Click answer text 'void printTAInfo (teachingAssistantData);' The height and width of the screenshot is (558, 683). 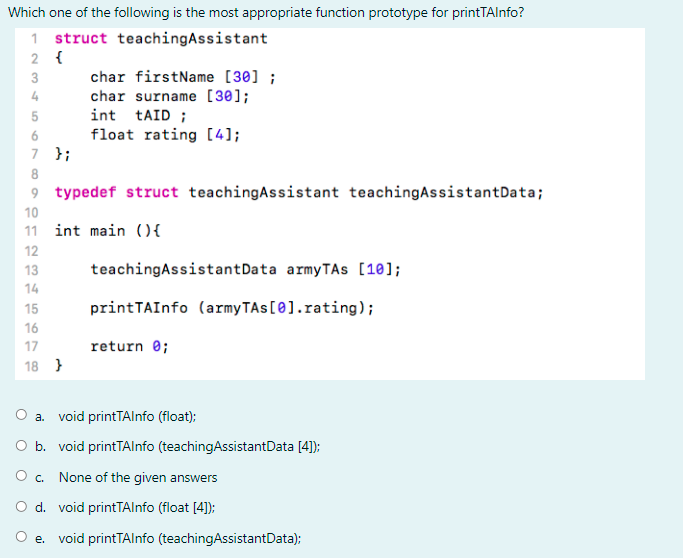(179, 538)
